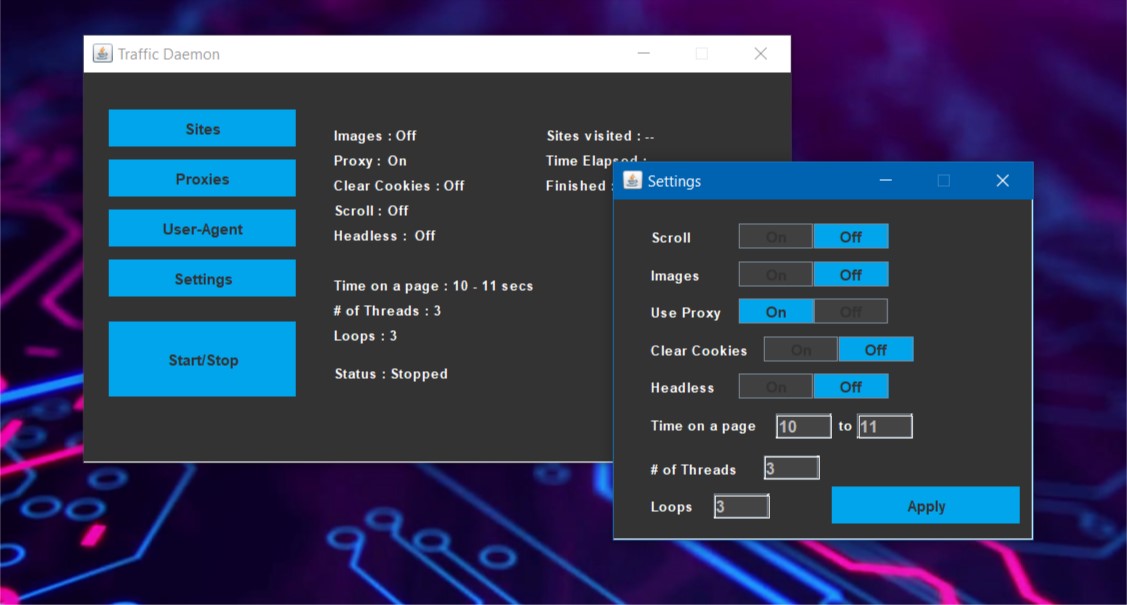Click the Java icon in Settings title bar
The image size is (1127, 605).
pos(632,181)
